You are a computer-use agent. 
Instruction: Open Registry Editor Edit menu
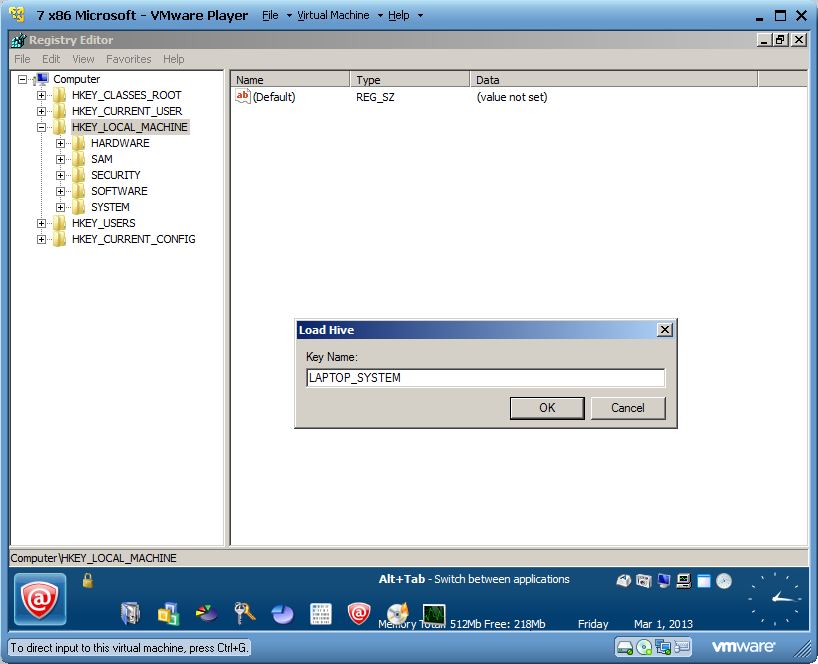tap(51, 59)
